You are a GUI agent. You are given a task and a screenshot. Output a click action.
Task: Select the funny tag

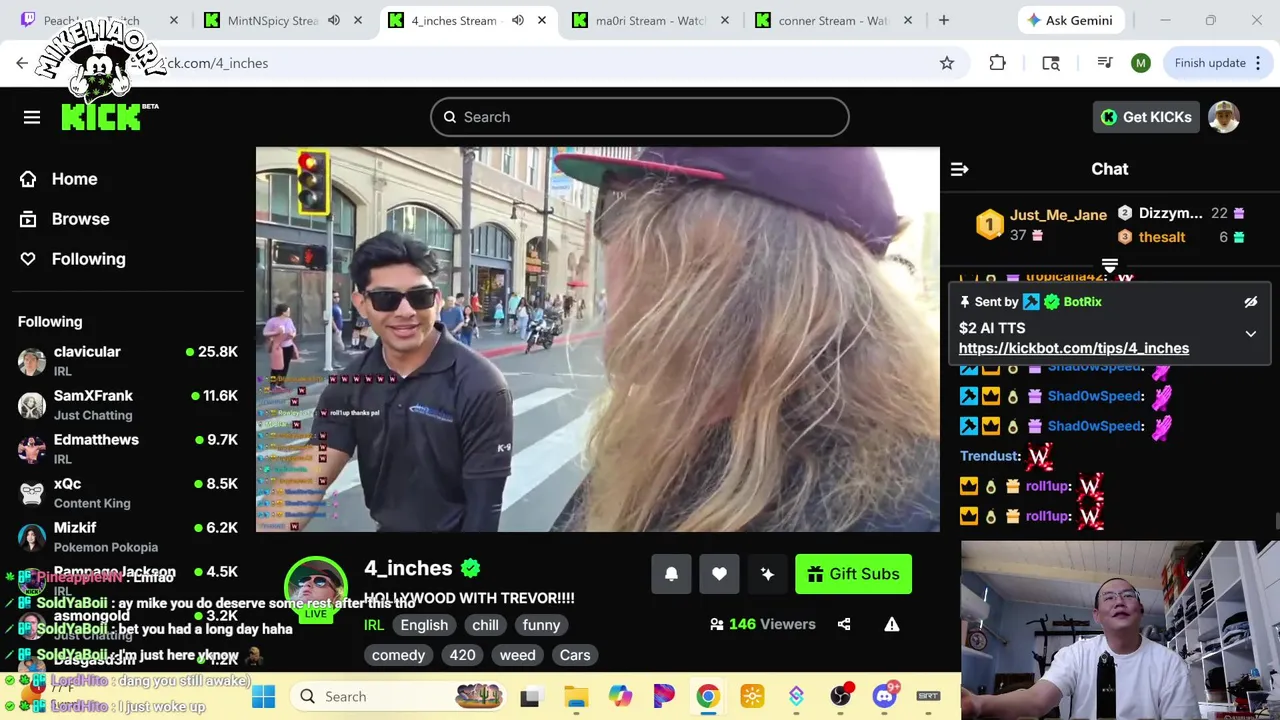tap(541, 625)
